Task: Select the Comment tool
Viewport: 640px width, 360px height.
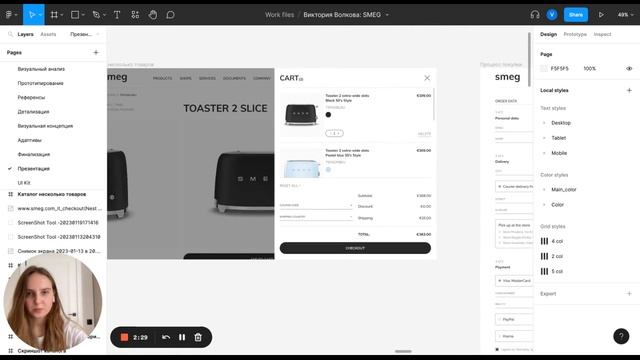Action: pyautogui.click(x=170, y=15)
